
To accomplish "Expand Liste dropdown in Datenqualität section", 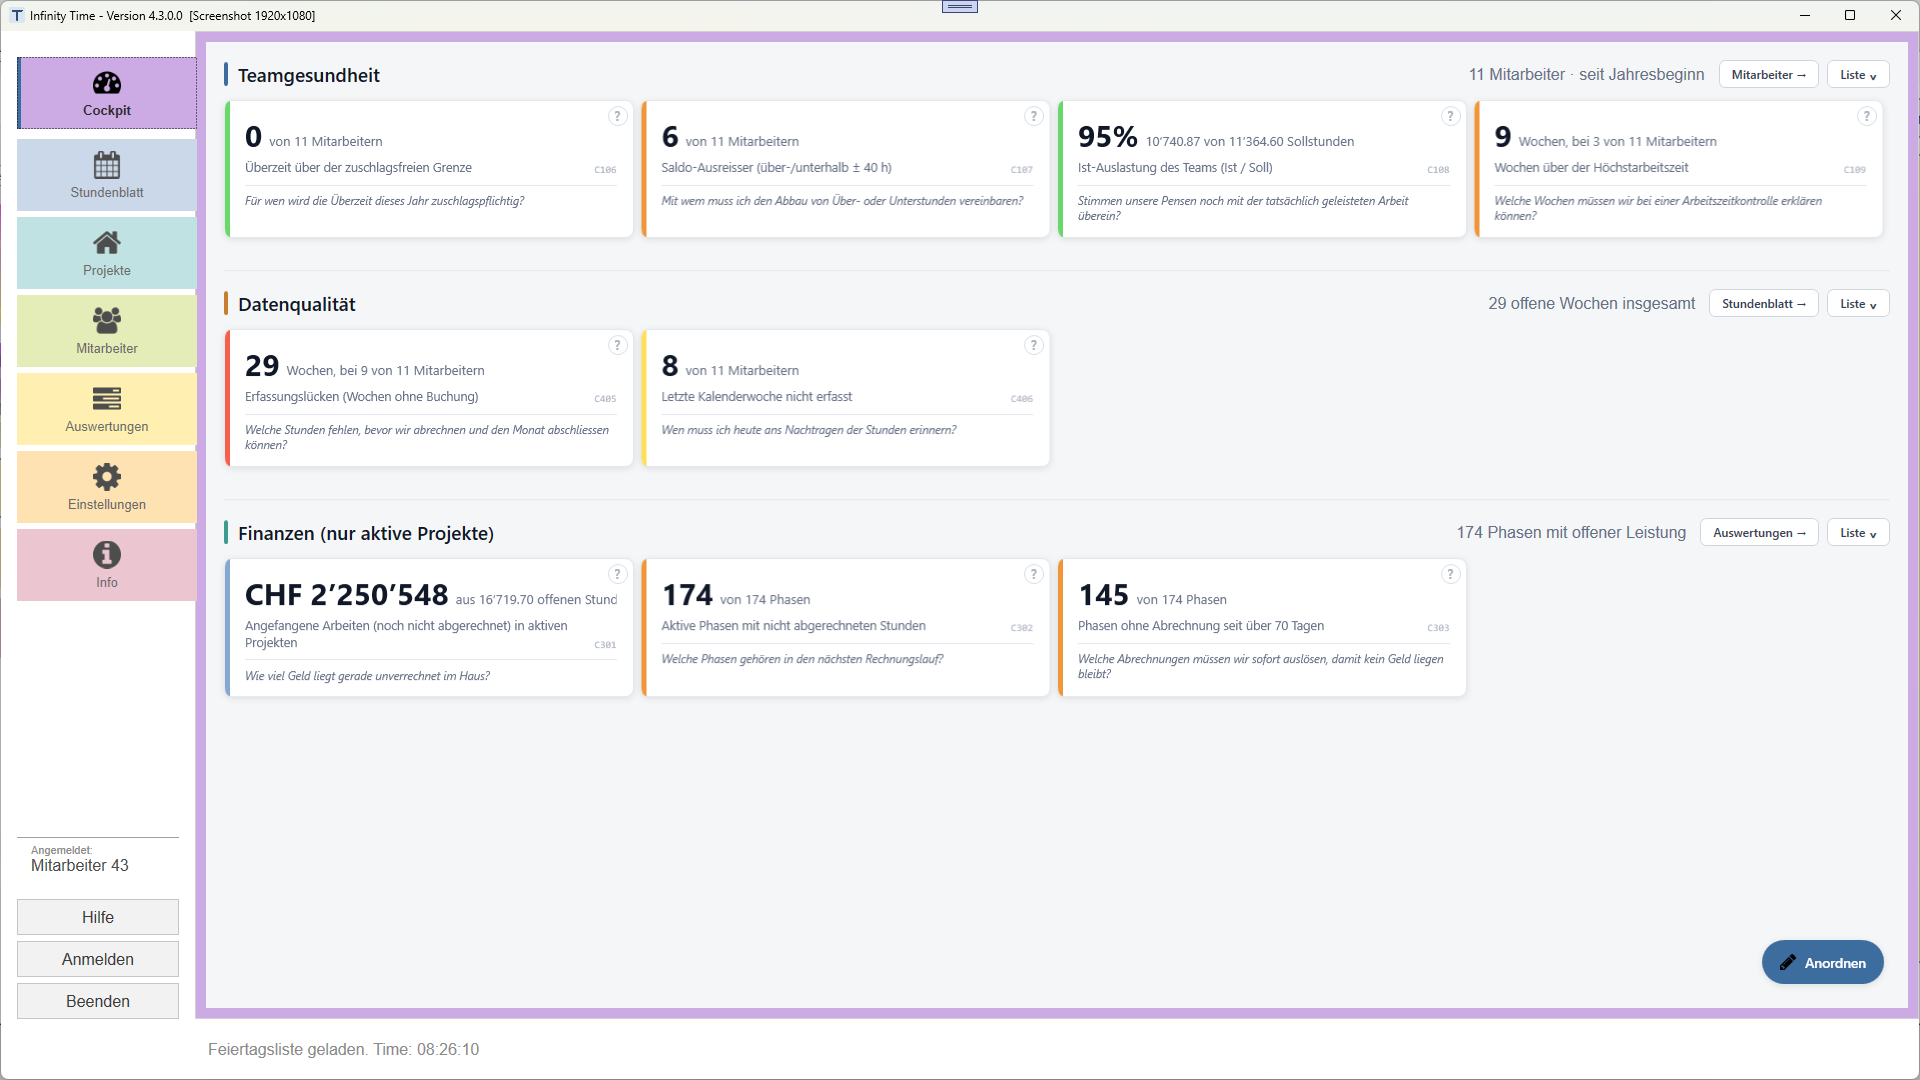I will 1858,304.
